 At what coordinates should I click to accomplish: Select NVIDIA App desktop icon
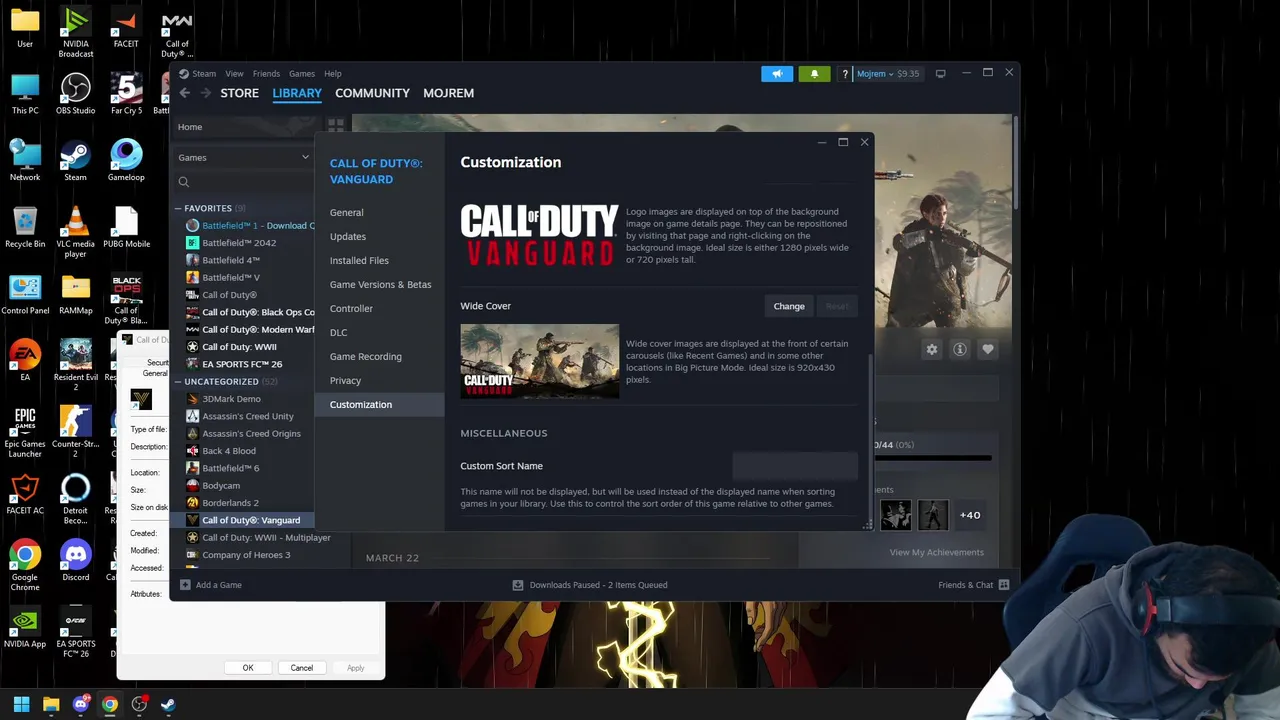coord(25,628)
